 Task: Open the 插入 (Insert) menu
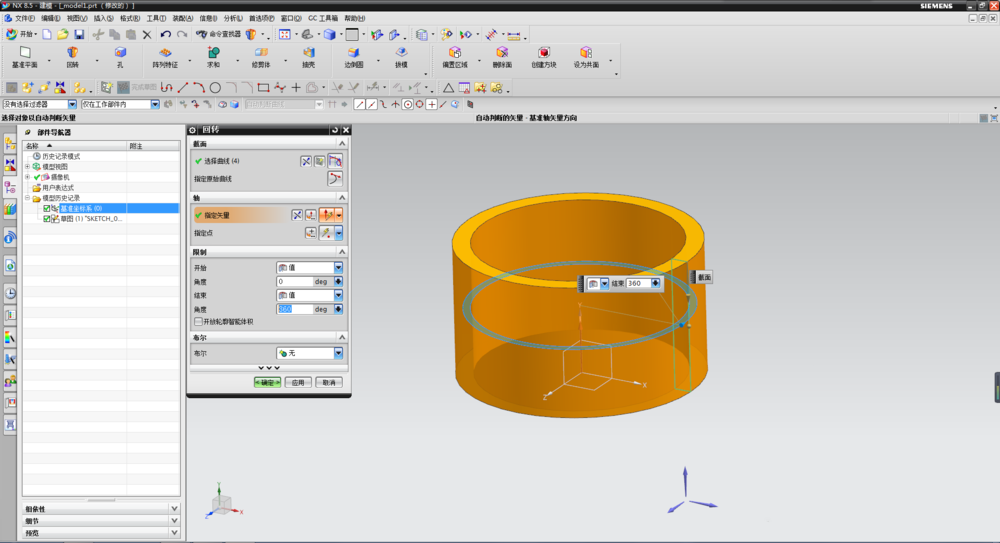(104, 18)
